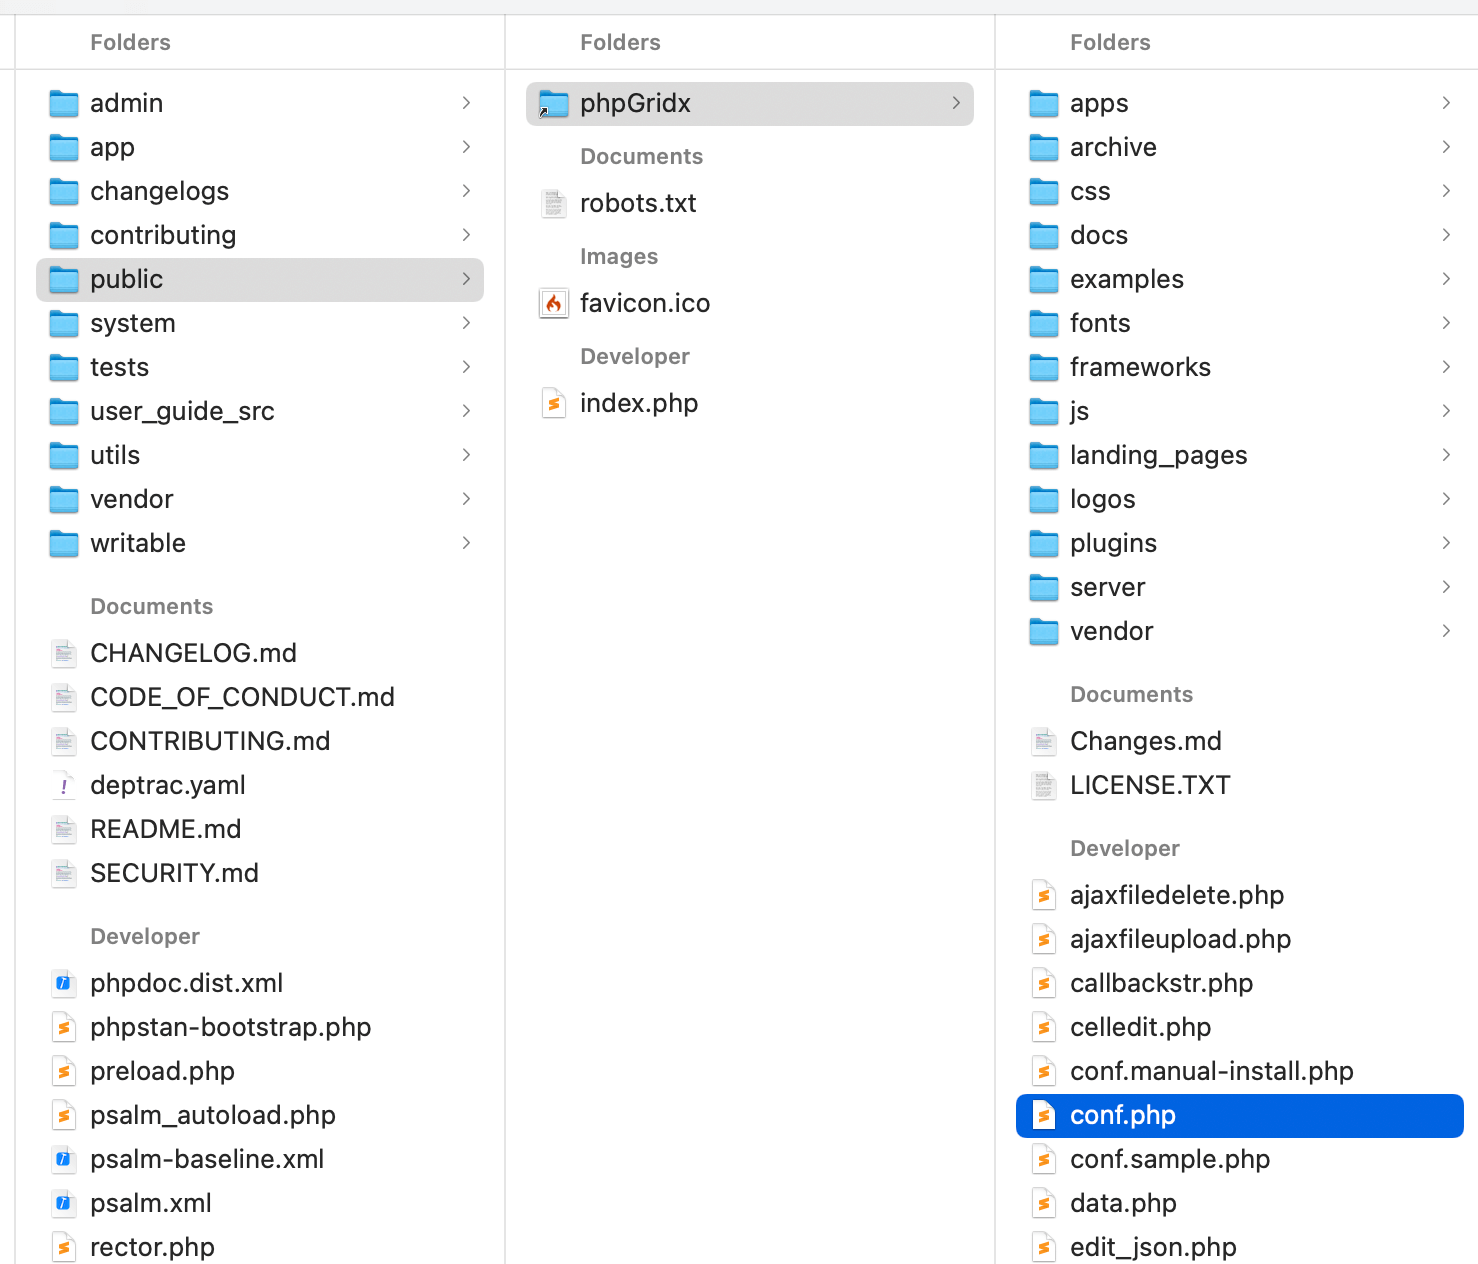The image size is (1478, 1264).
Task: Click the robots.txt document icon
Action: click(x=554, y=203)
